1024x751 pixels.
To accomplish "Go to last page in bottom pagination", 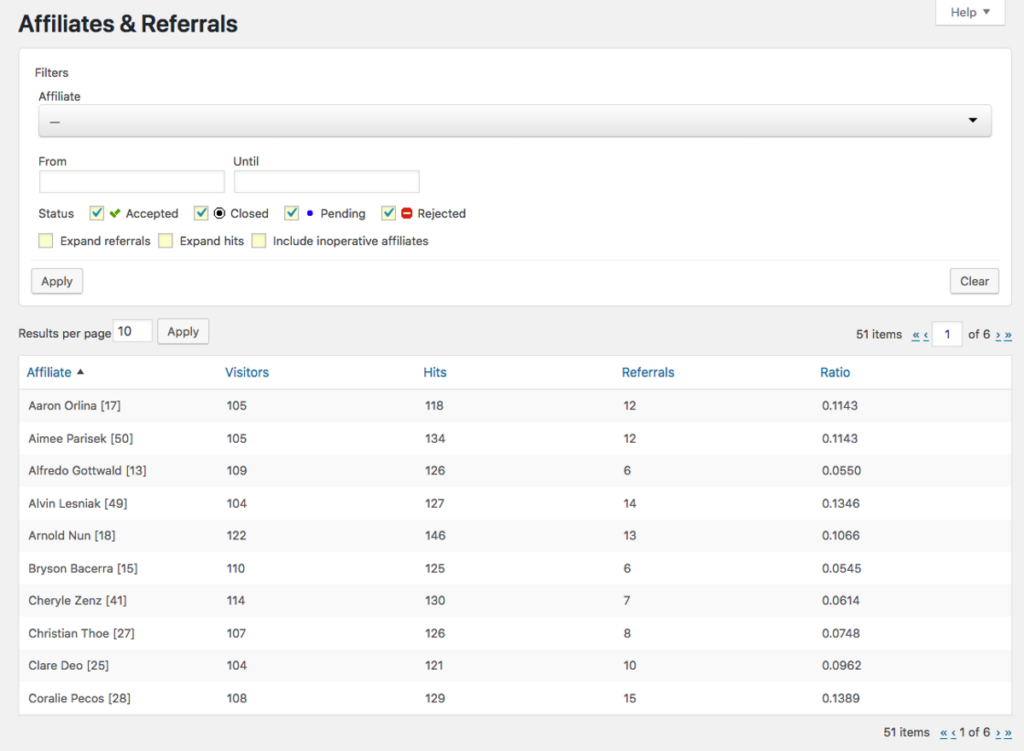I will (1008, 733).
